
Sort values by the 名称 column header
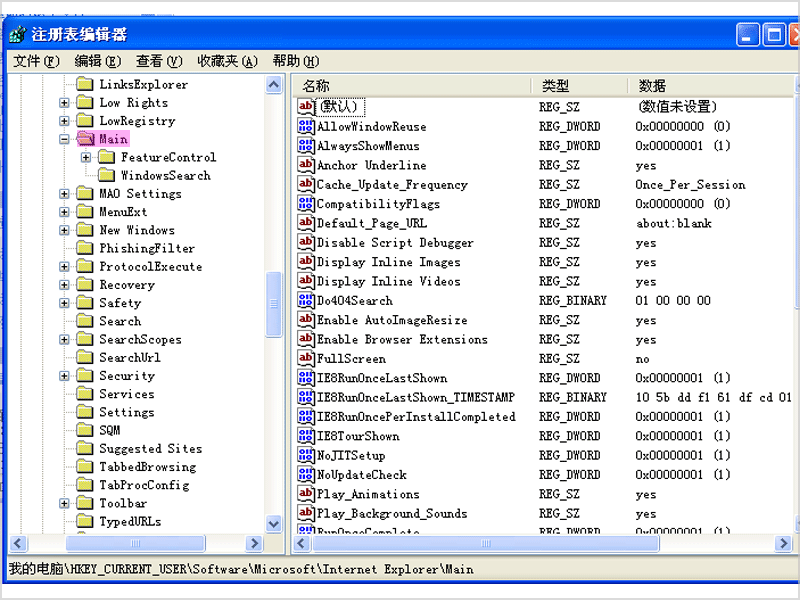412,86
